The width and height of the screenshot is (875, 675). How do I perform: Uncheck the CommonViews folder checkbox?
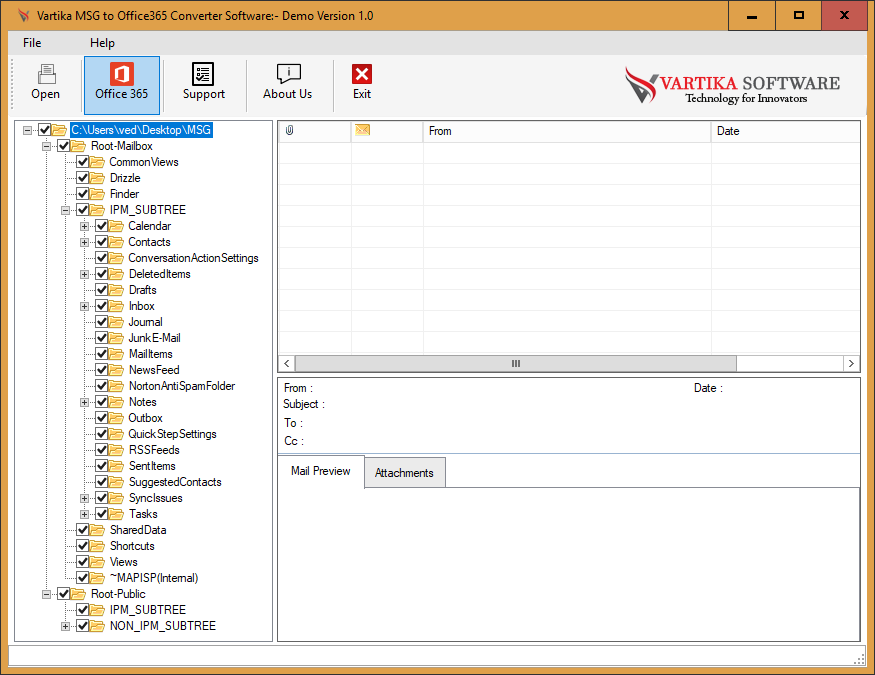click(83, 162)
